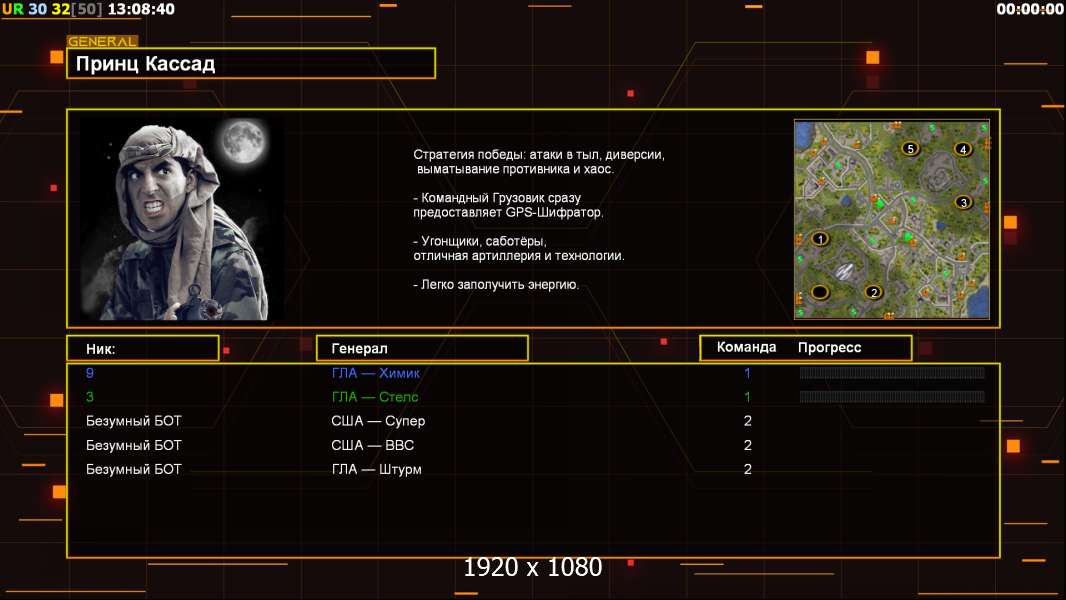Screen dimensions: 1066x600
Task: Click the 'ГЛА — Стелс' general entry
Action: pos(375,396)
